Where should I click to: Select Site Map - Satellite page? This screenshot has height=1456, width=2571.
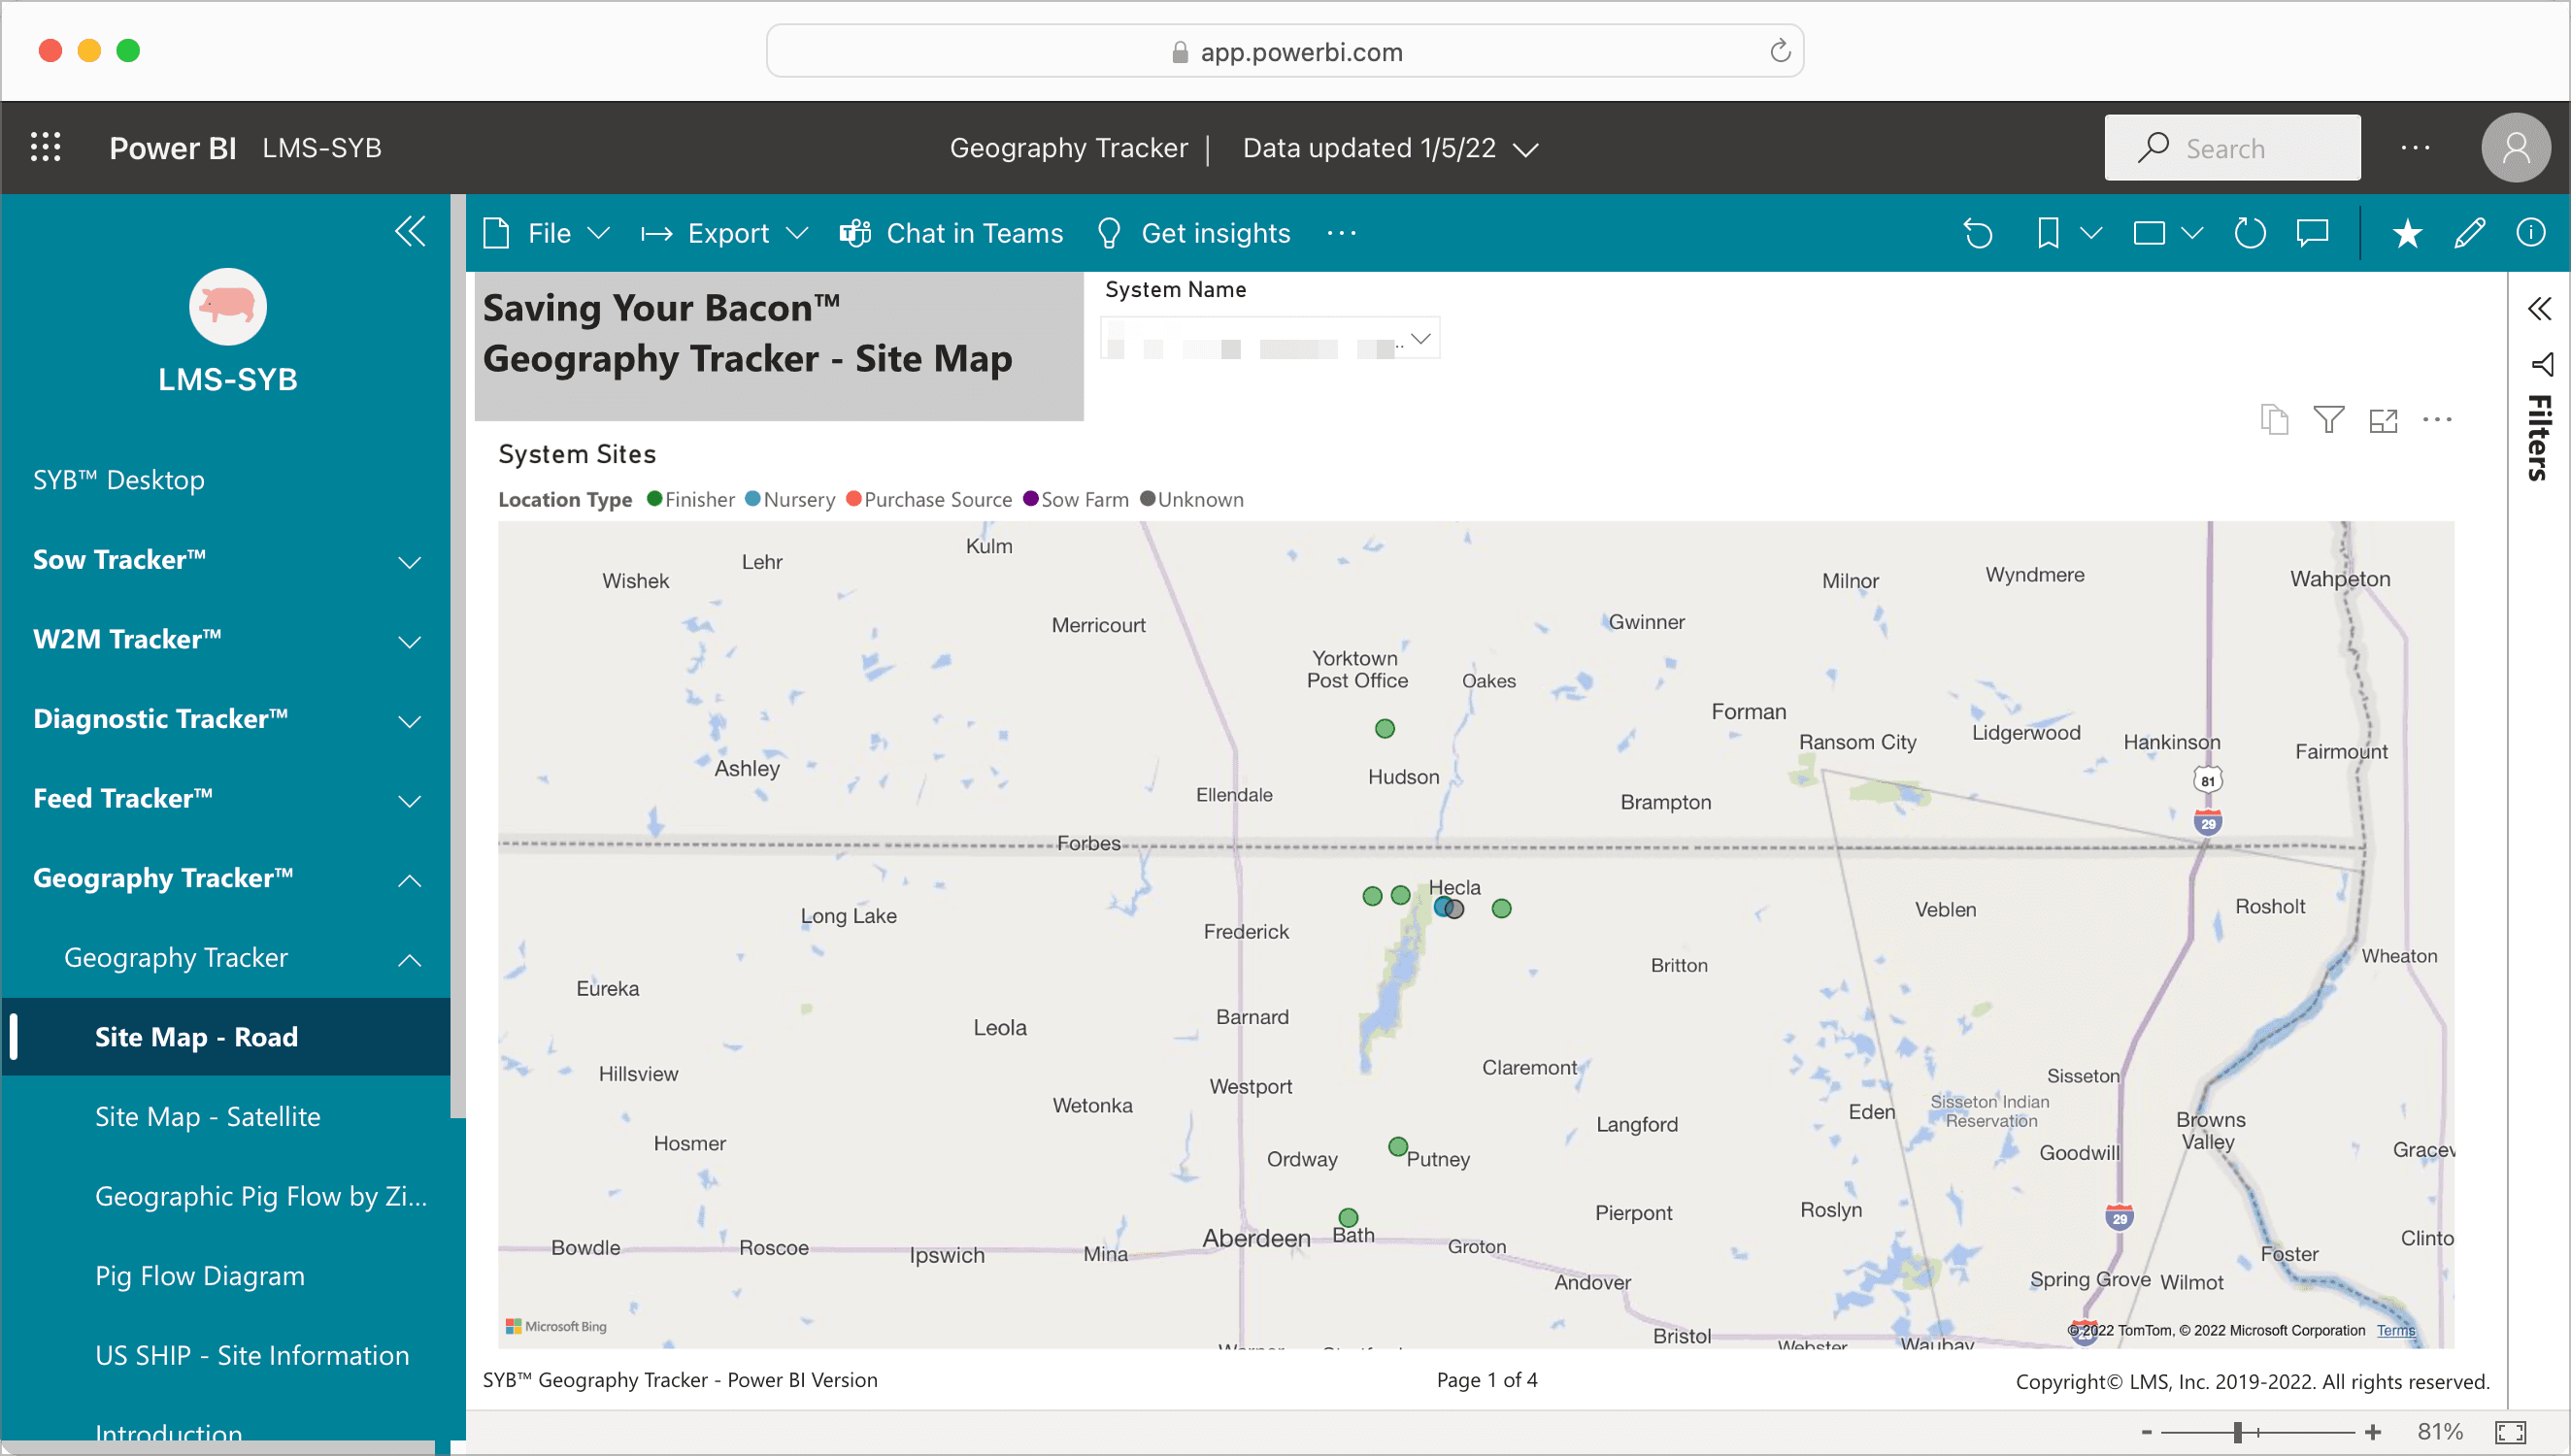(208, 1116)
